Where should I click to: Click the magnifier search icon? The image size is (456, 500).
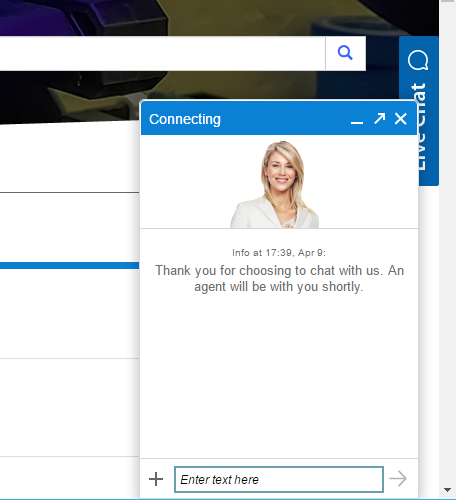coord(345,53)
